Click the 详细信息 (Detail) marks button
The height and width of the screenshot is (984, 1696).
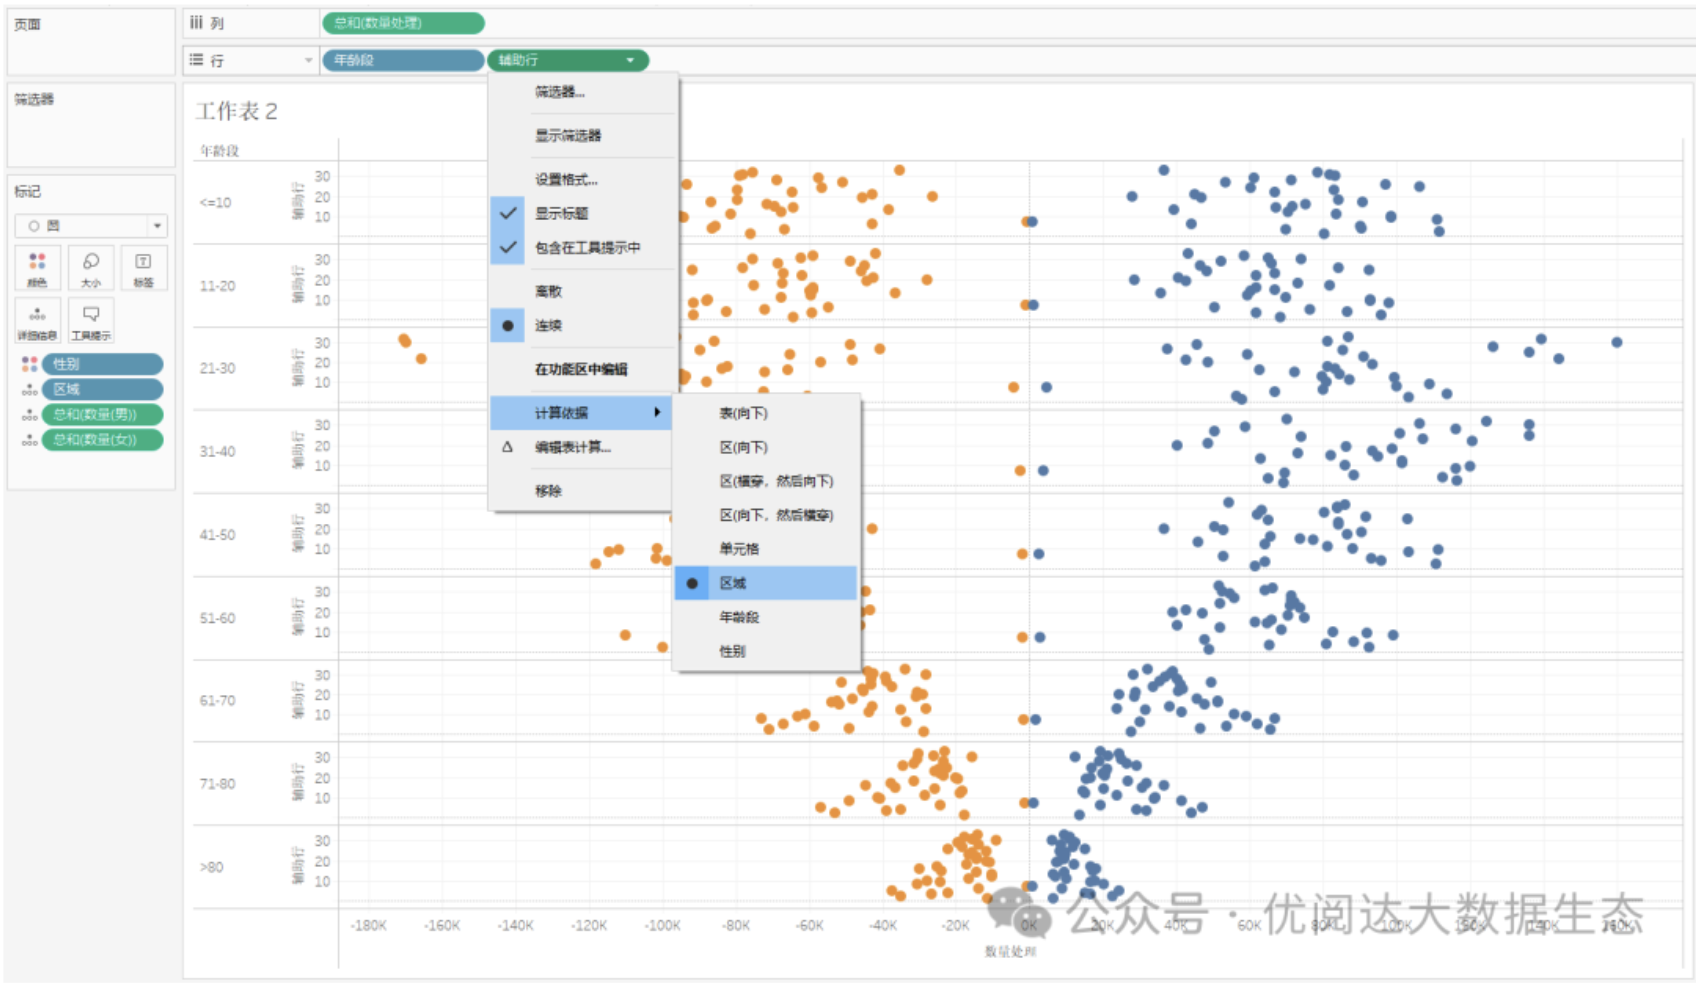click(x=37, y=321)
